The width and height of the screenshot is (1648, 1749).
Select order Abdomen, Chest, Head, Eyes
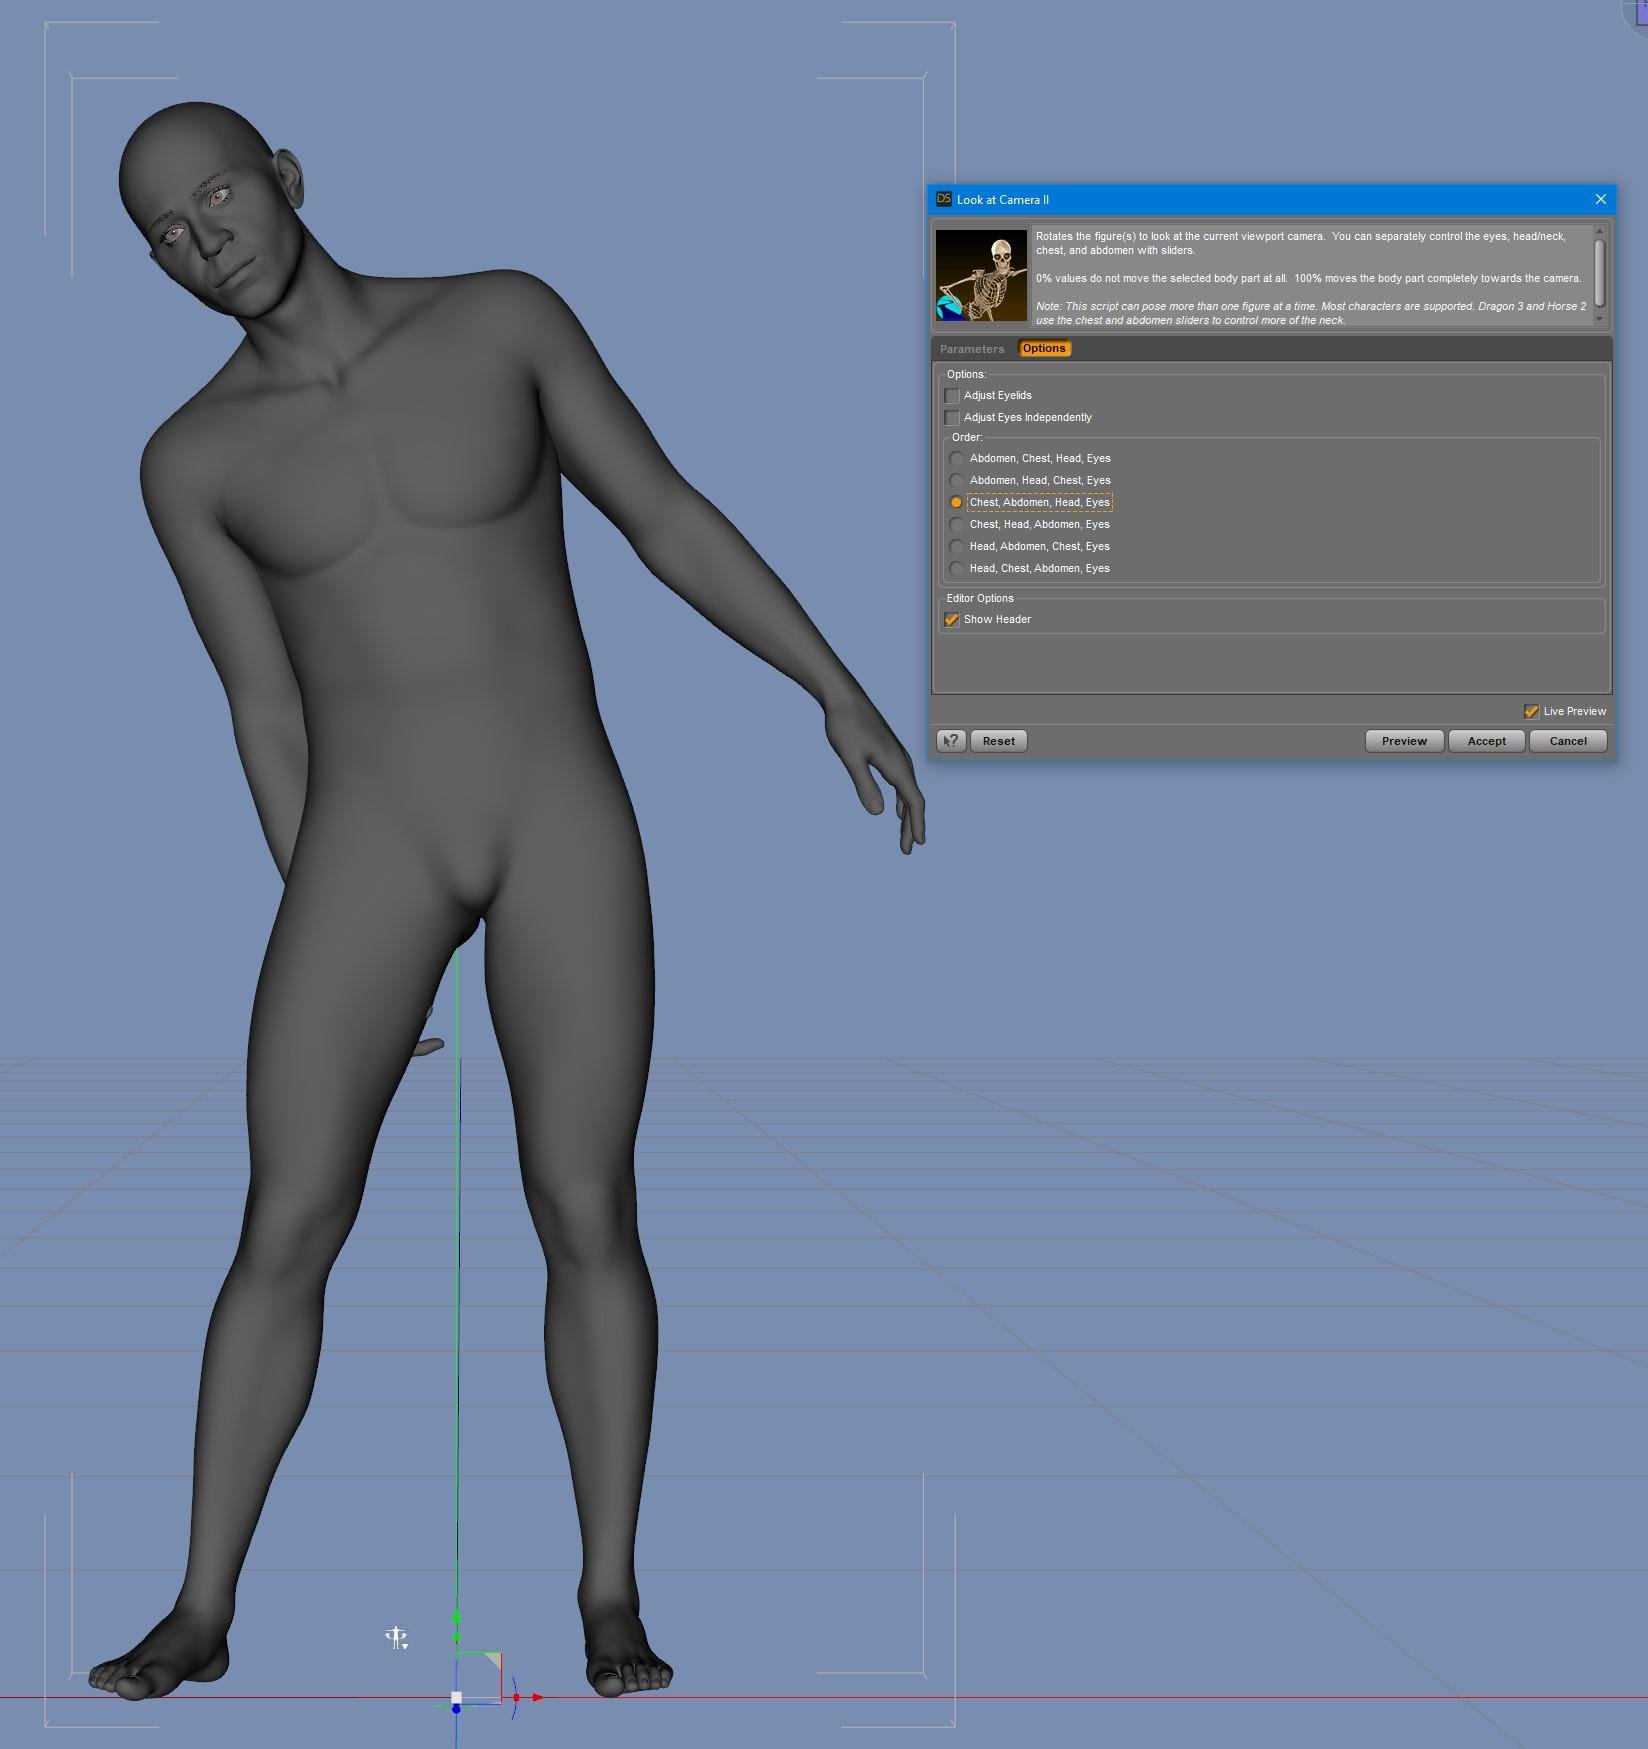957,459
